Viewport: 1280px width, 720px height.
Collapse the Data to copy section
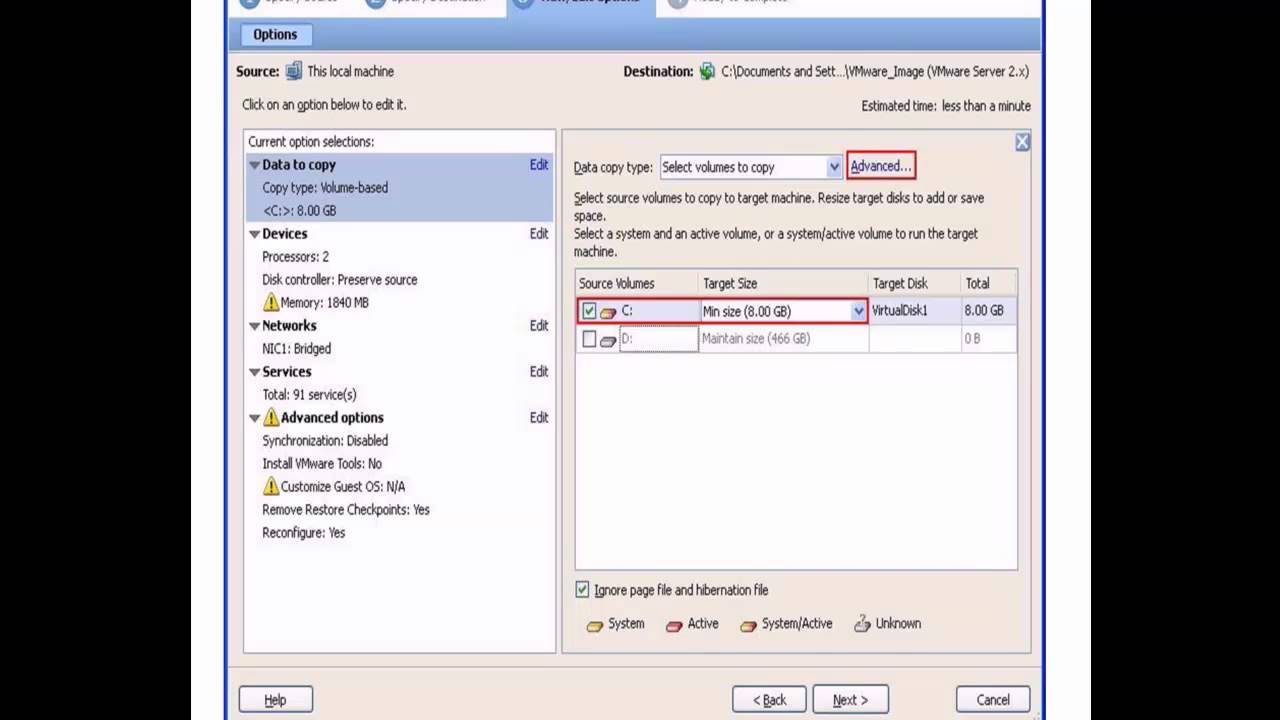[254, 165]
